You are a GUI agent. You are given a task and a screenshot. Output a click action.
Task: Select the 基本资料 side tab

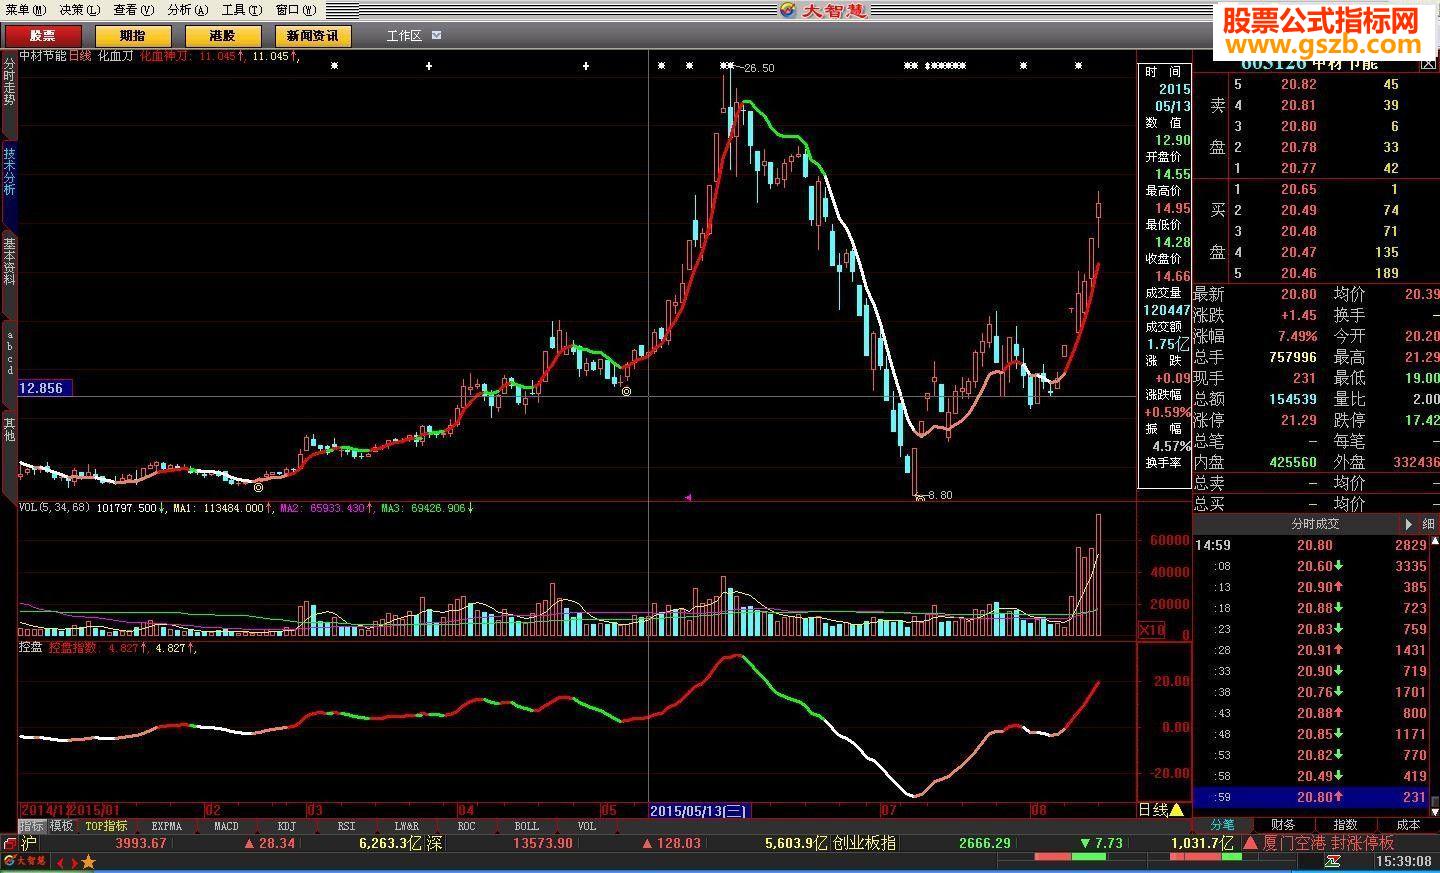tap(9, 260)
